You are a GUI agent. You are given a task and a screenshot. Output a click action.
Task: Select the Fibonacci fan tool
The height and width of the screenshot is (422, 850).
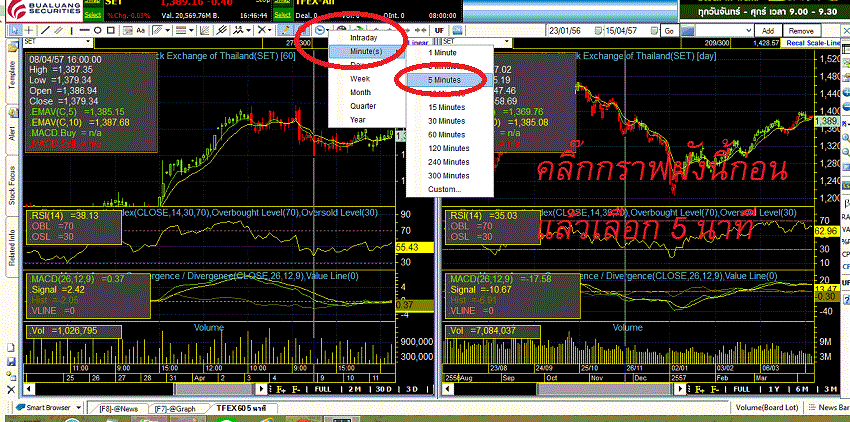pyautogui.click(x=204, y=30)
